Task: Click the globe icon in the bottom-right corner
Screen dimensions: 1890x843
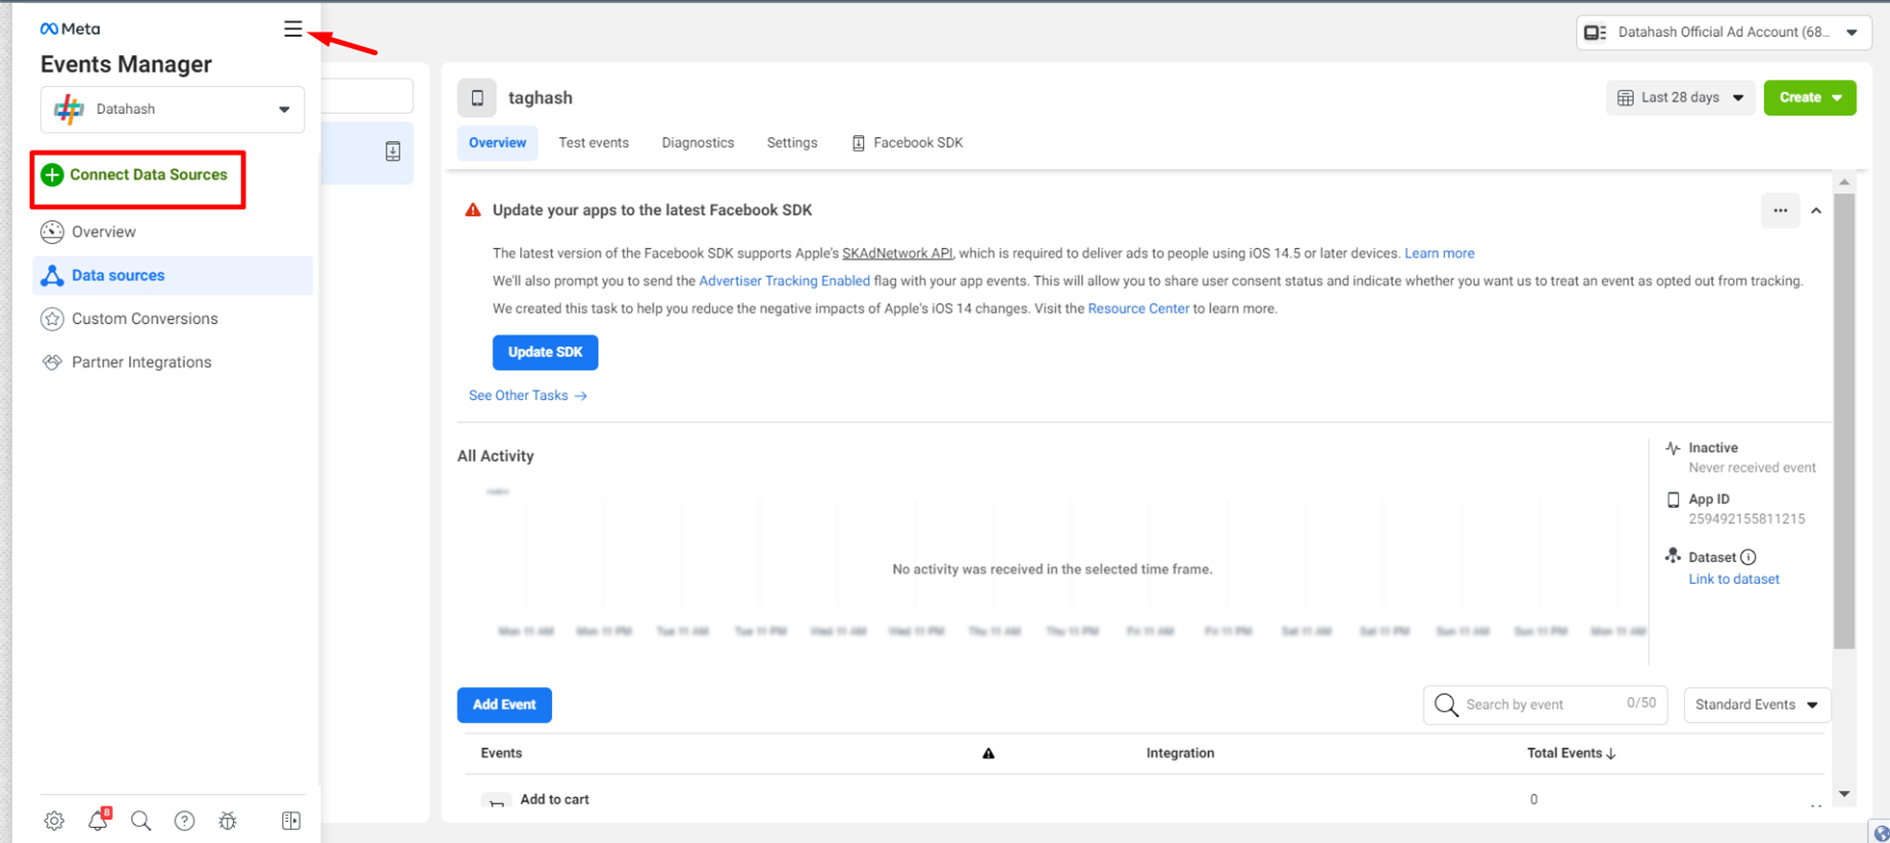Action: pyautogui.click(x=1881, y=834)
